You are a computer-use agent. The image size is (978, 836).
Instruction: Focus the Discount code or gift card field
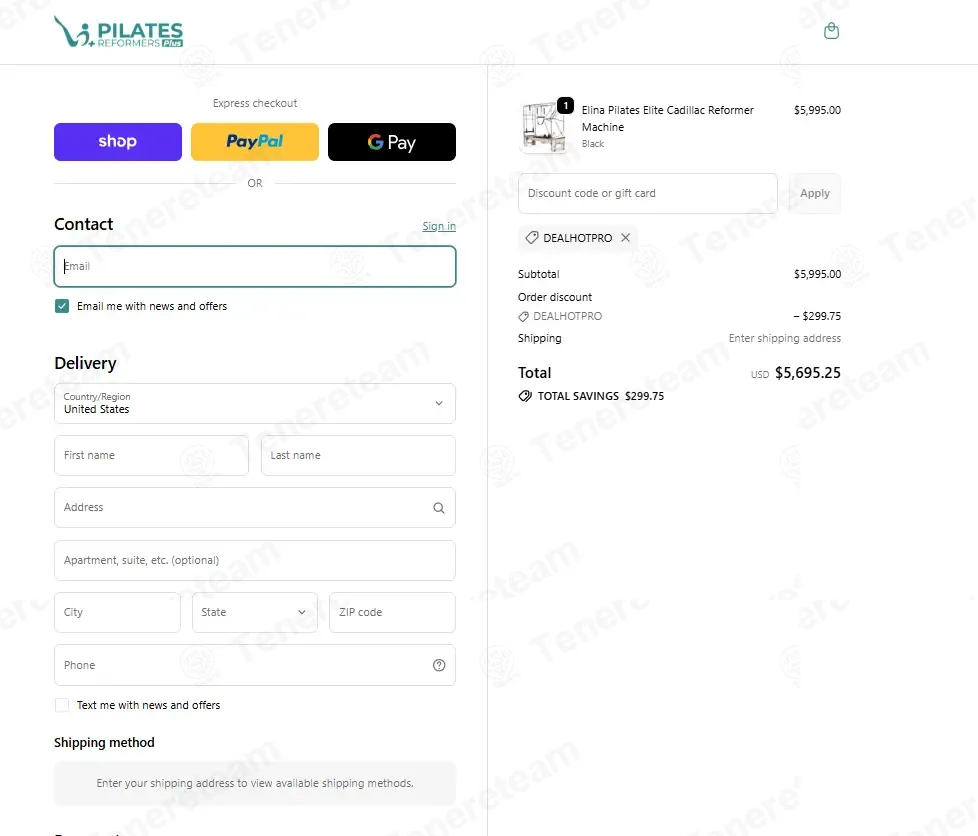647,193
